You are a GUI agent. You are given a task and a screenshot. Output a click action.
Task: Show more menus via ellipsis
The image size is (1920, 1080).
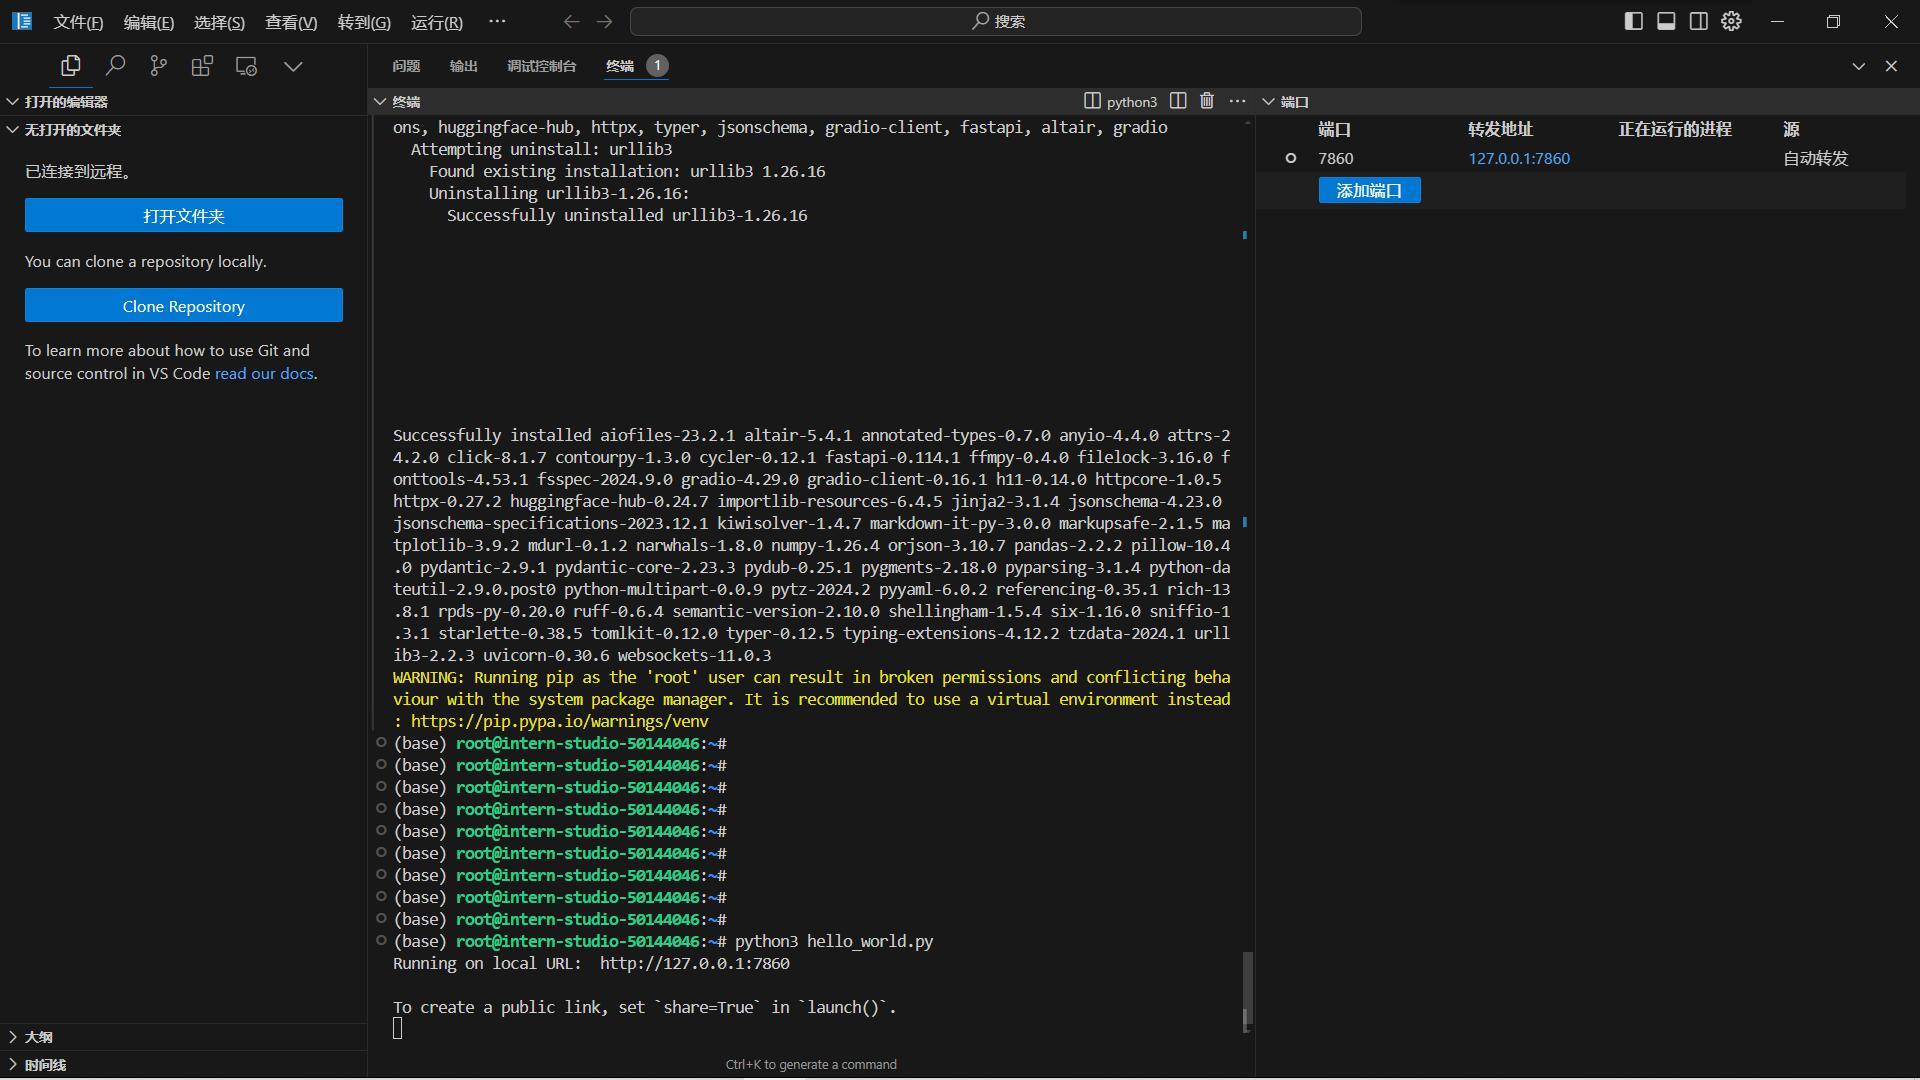click(497, 21)
